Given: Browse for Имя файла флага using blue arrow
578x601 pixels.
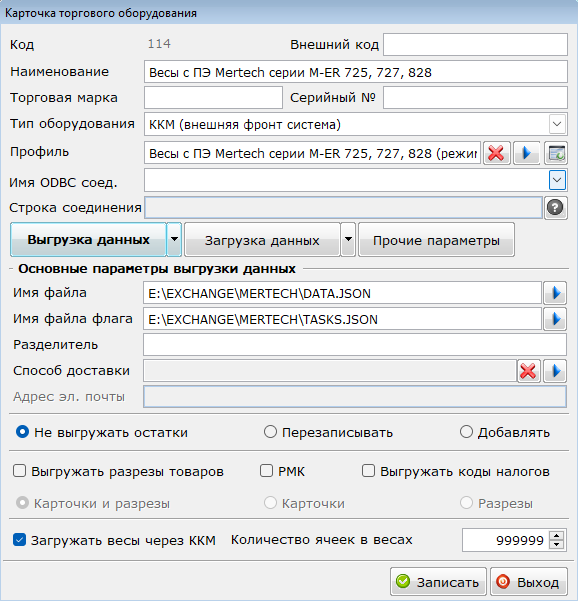Looking at the screenshot, I should tap(555, 319).
